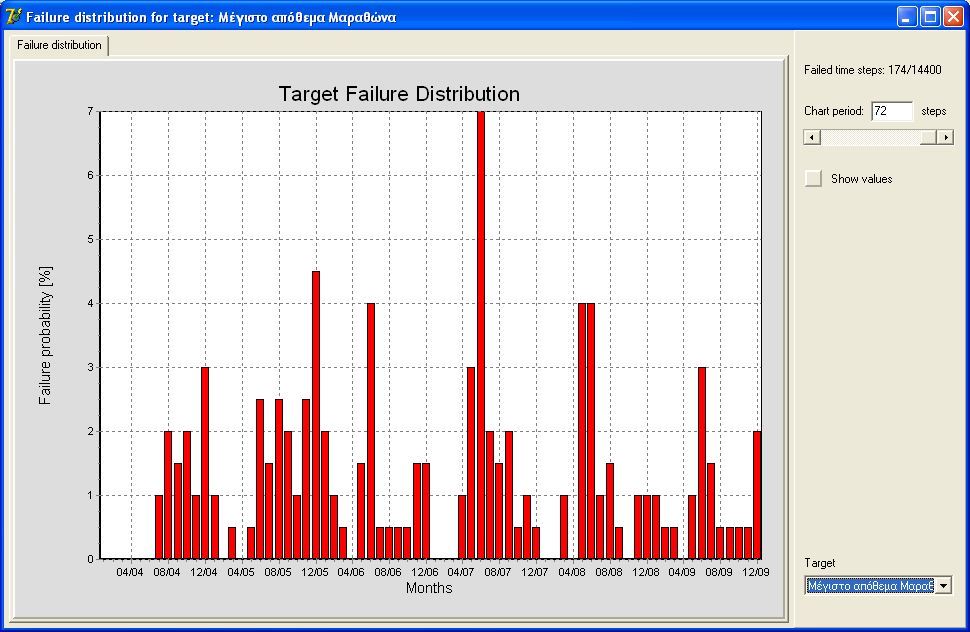Click the y-axis value '4'

click(90, 303)
